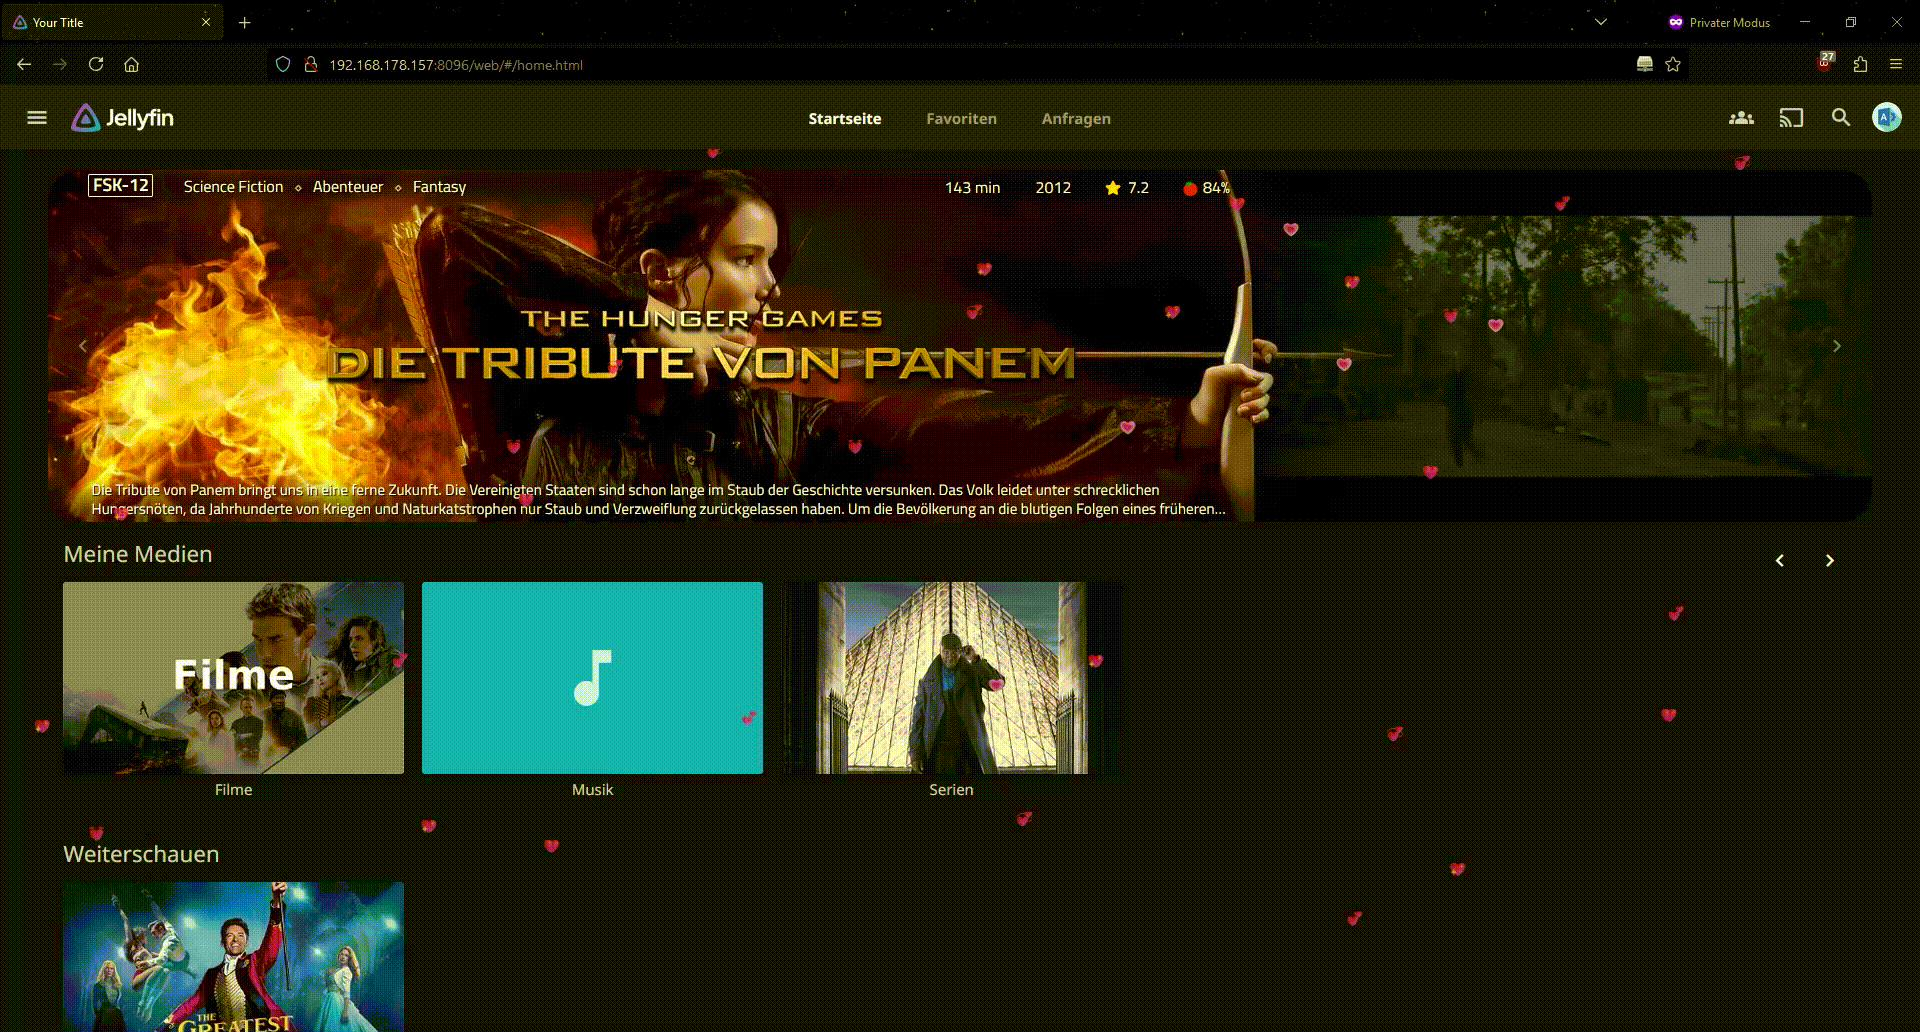Switch to Favoriten tab
The height and width of the screenshot is (1032, 1920).
click(x=961, y=118)
